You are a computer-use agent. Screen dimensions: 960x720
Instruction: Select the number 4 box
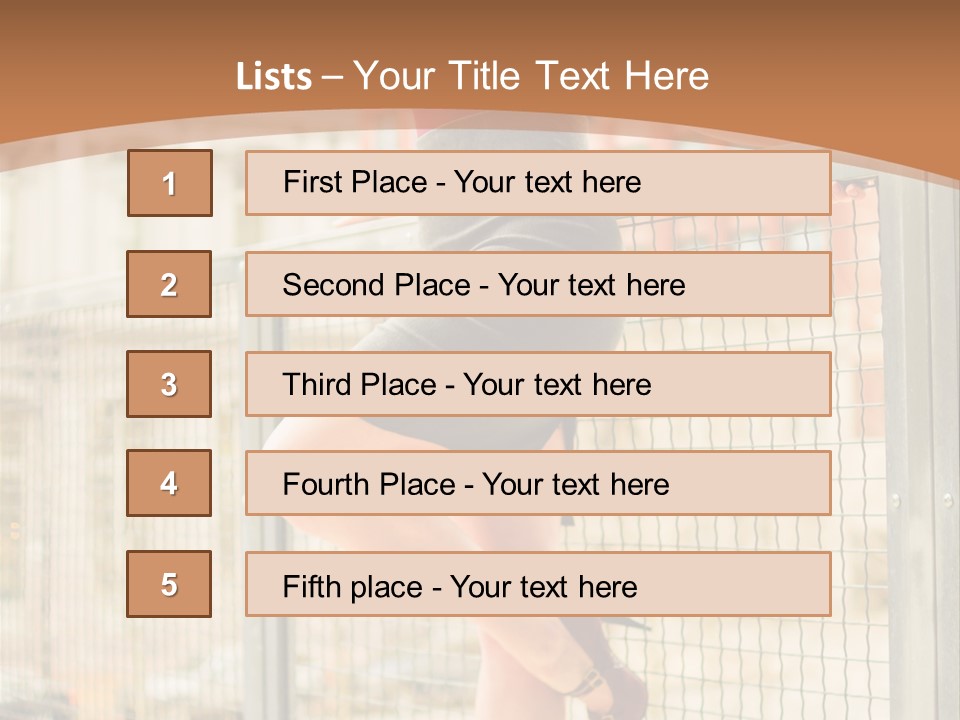[169, 483]
